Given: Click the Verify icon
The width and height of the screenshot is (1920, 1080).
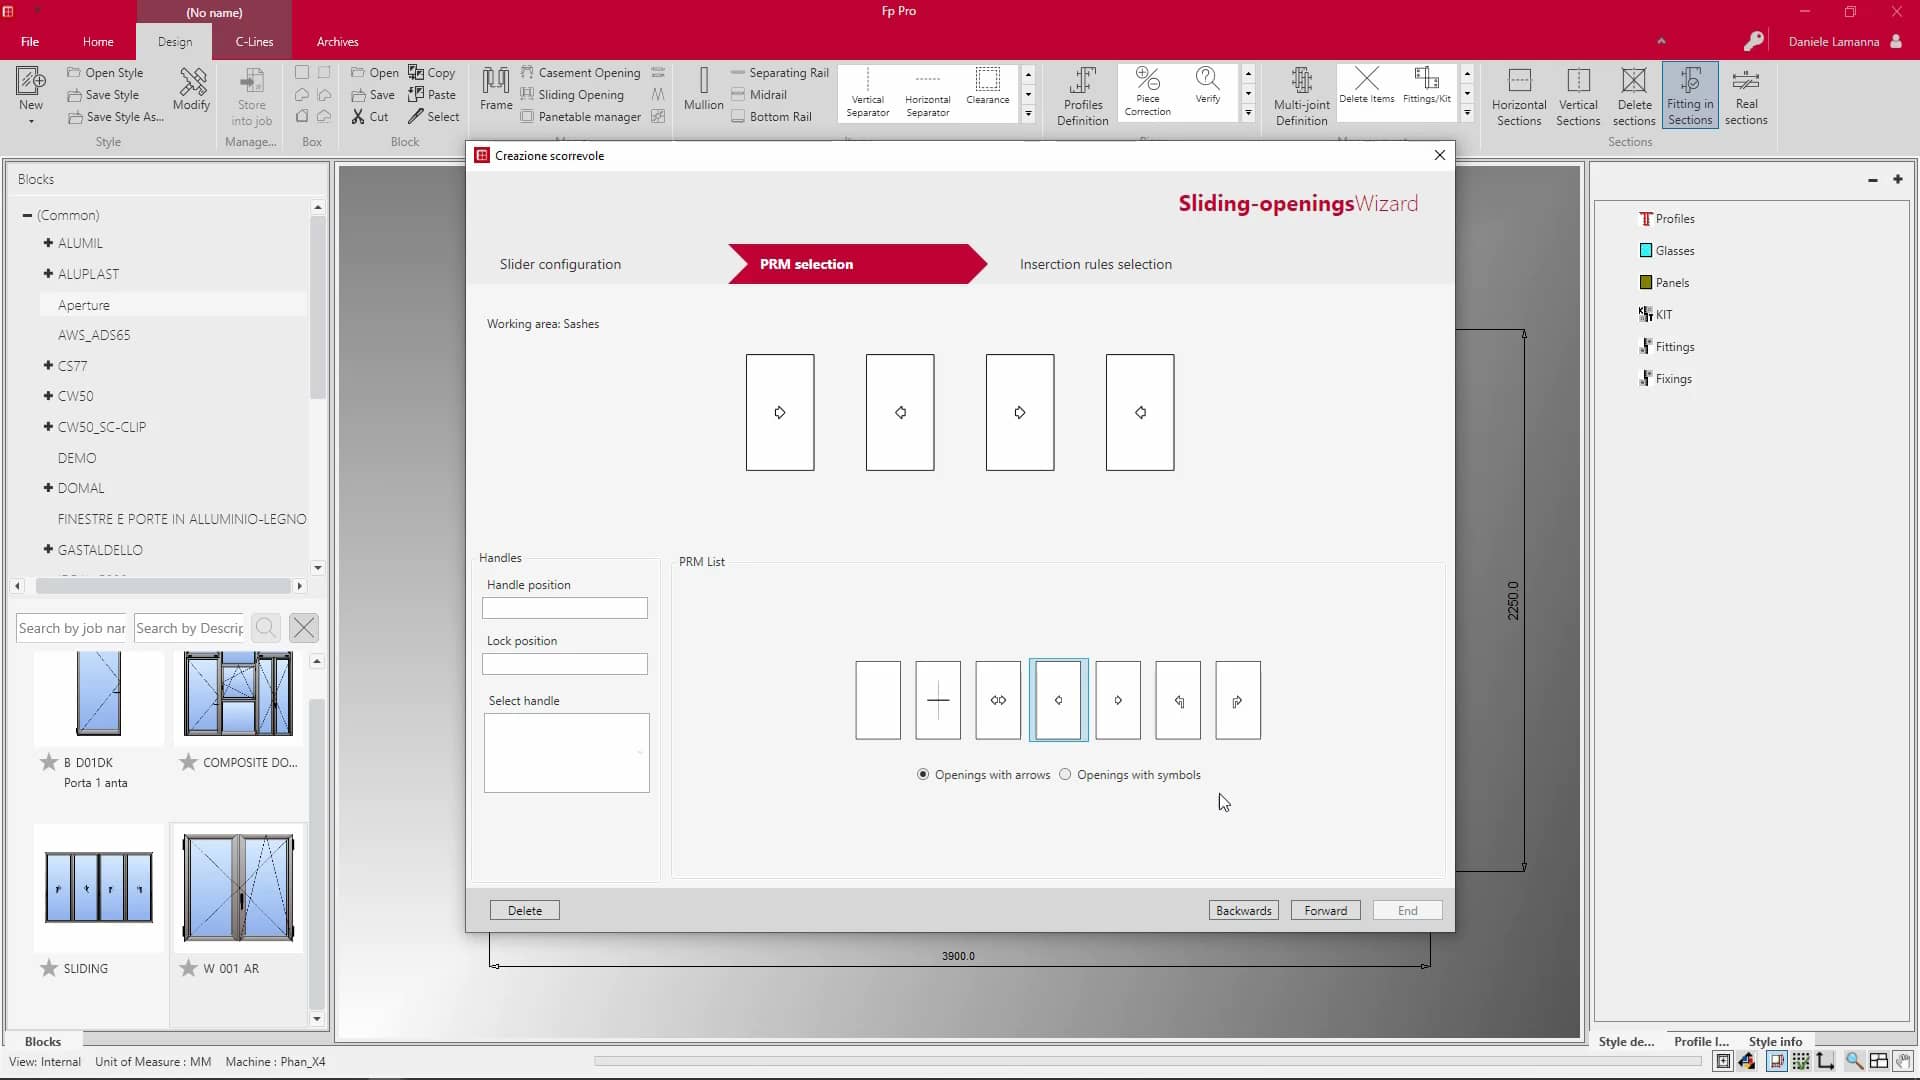Looking at the screenshot, I should 1207,86.
